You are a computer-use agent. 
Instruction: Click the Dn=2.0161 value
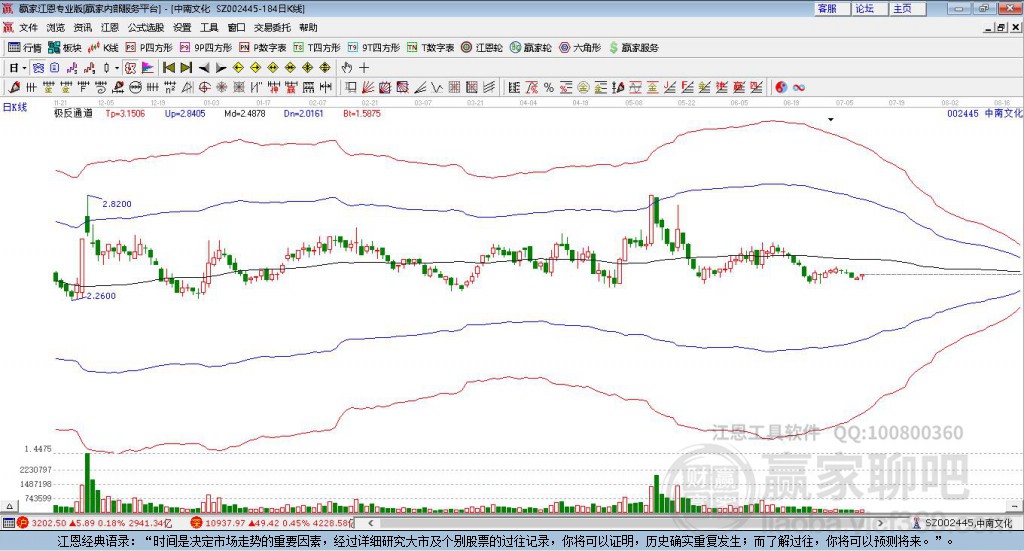click(304, 114)
